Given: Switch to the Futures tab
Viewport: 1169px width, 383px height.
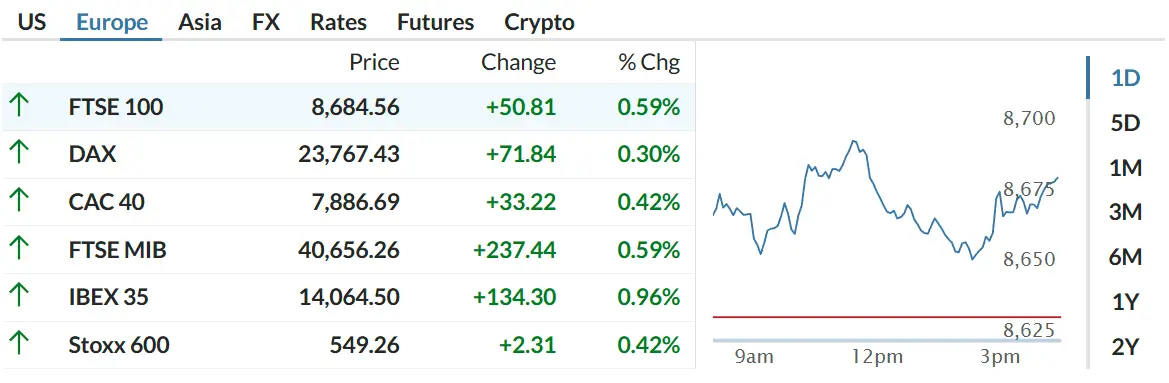Looking at the screenshot, I should (x=435, y=22).
